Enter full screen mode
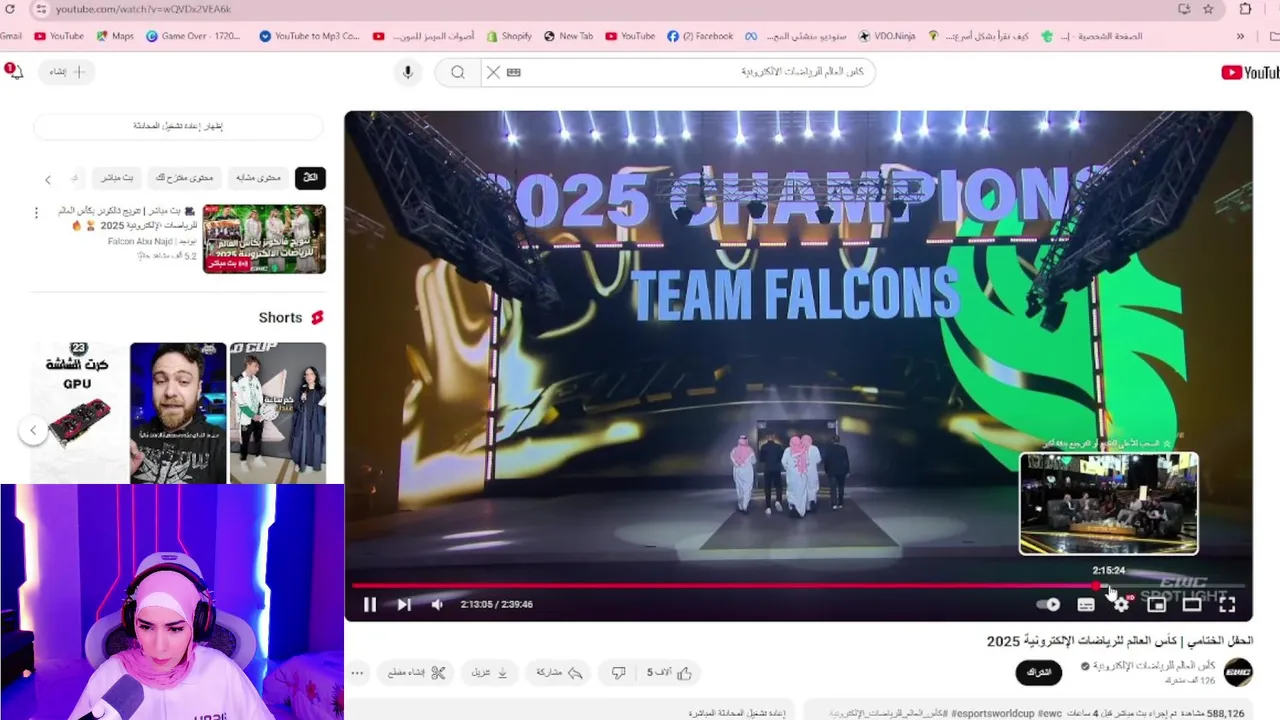The width and height of the screenshot is (1280, 720). pyautogui.click(x=1227, y=604)
